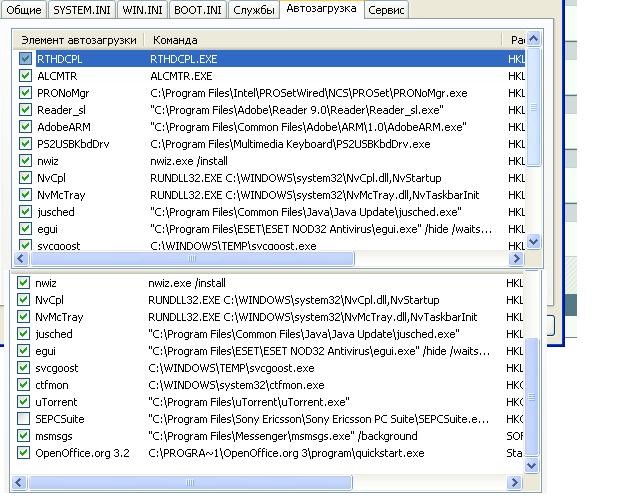Viewport: 626px width, 500px height.
Task: Select the RTHDCPL item name
Action: 59,59
